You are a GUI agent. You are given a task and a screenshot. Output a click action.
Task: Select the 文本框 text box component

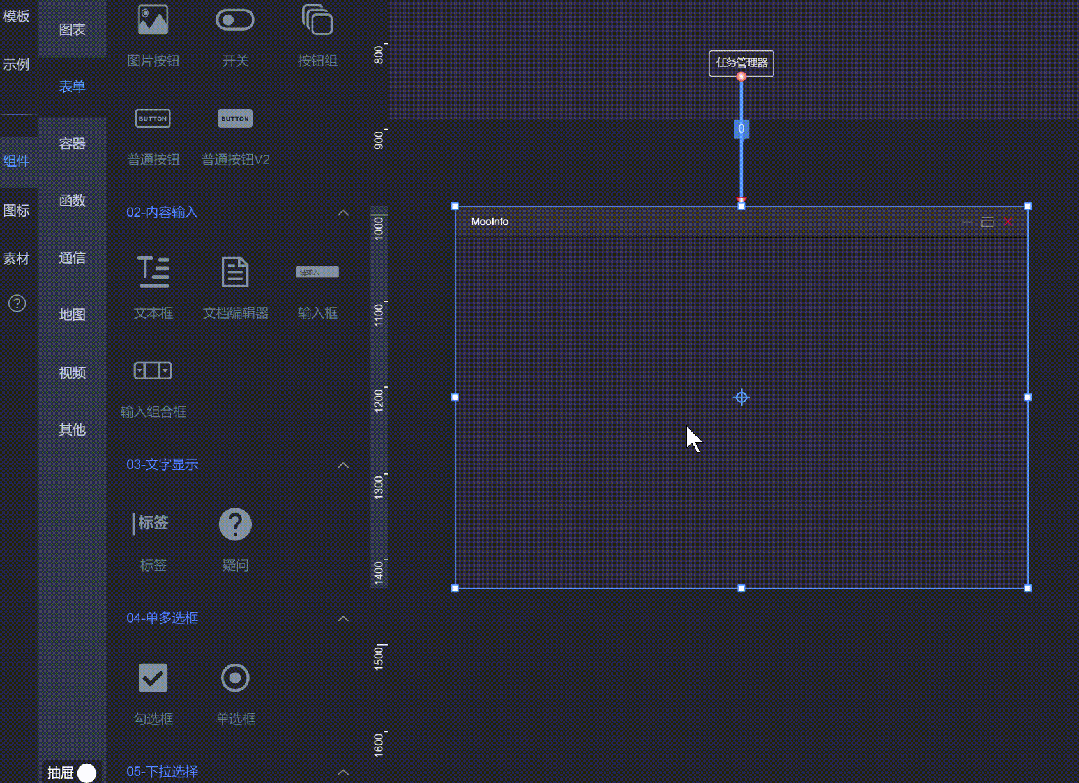[x=153, y=272]
